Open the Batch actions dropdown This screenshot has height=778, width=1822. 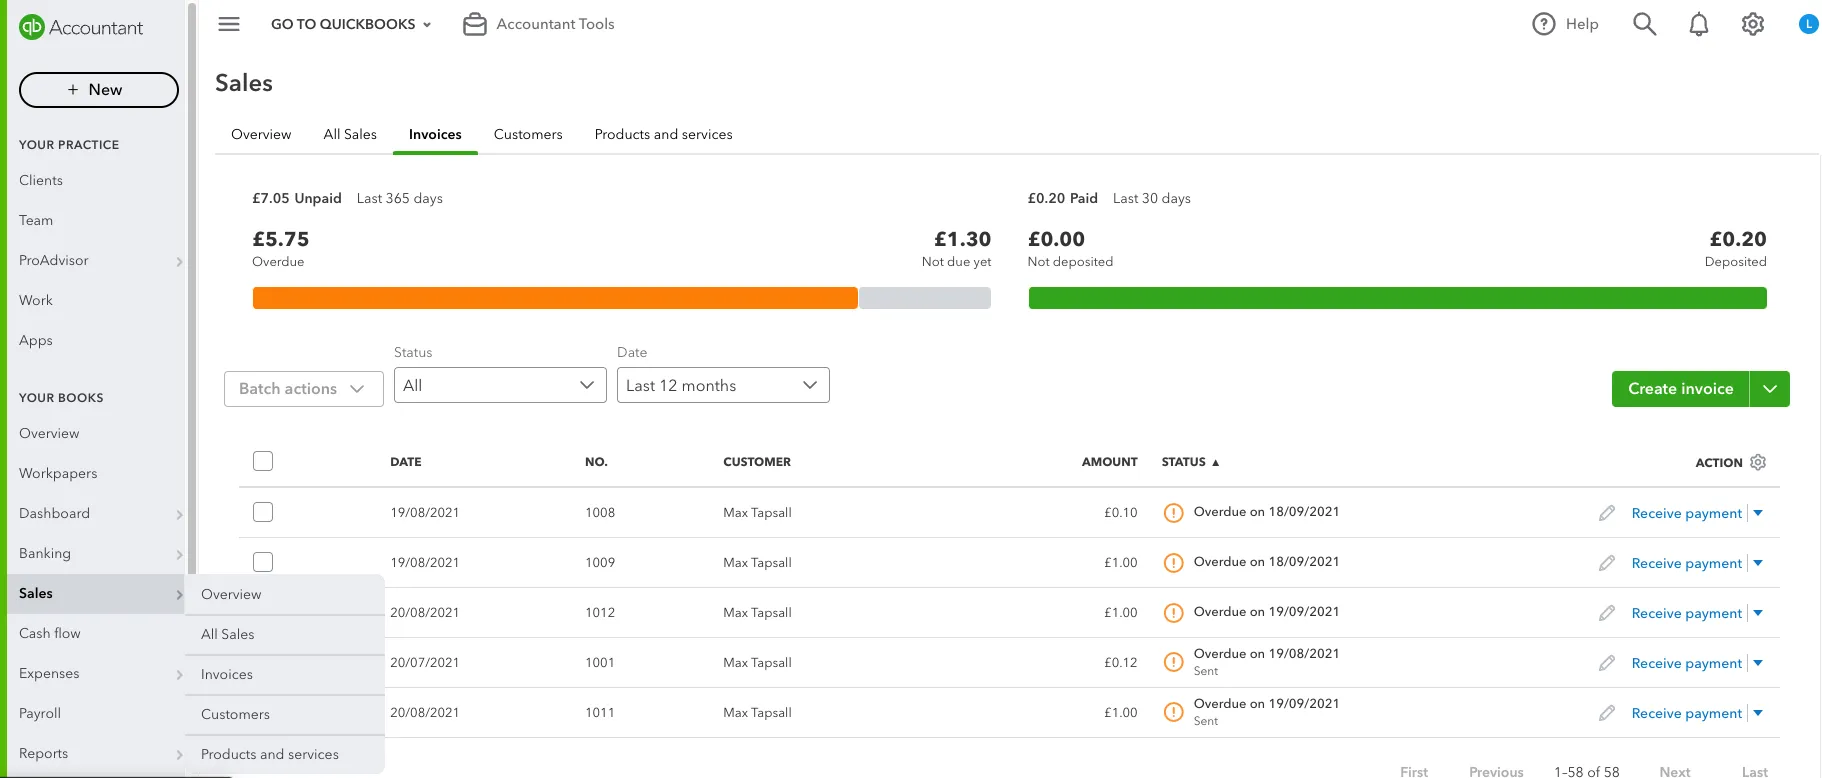click(304, 389)
